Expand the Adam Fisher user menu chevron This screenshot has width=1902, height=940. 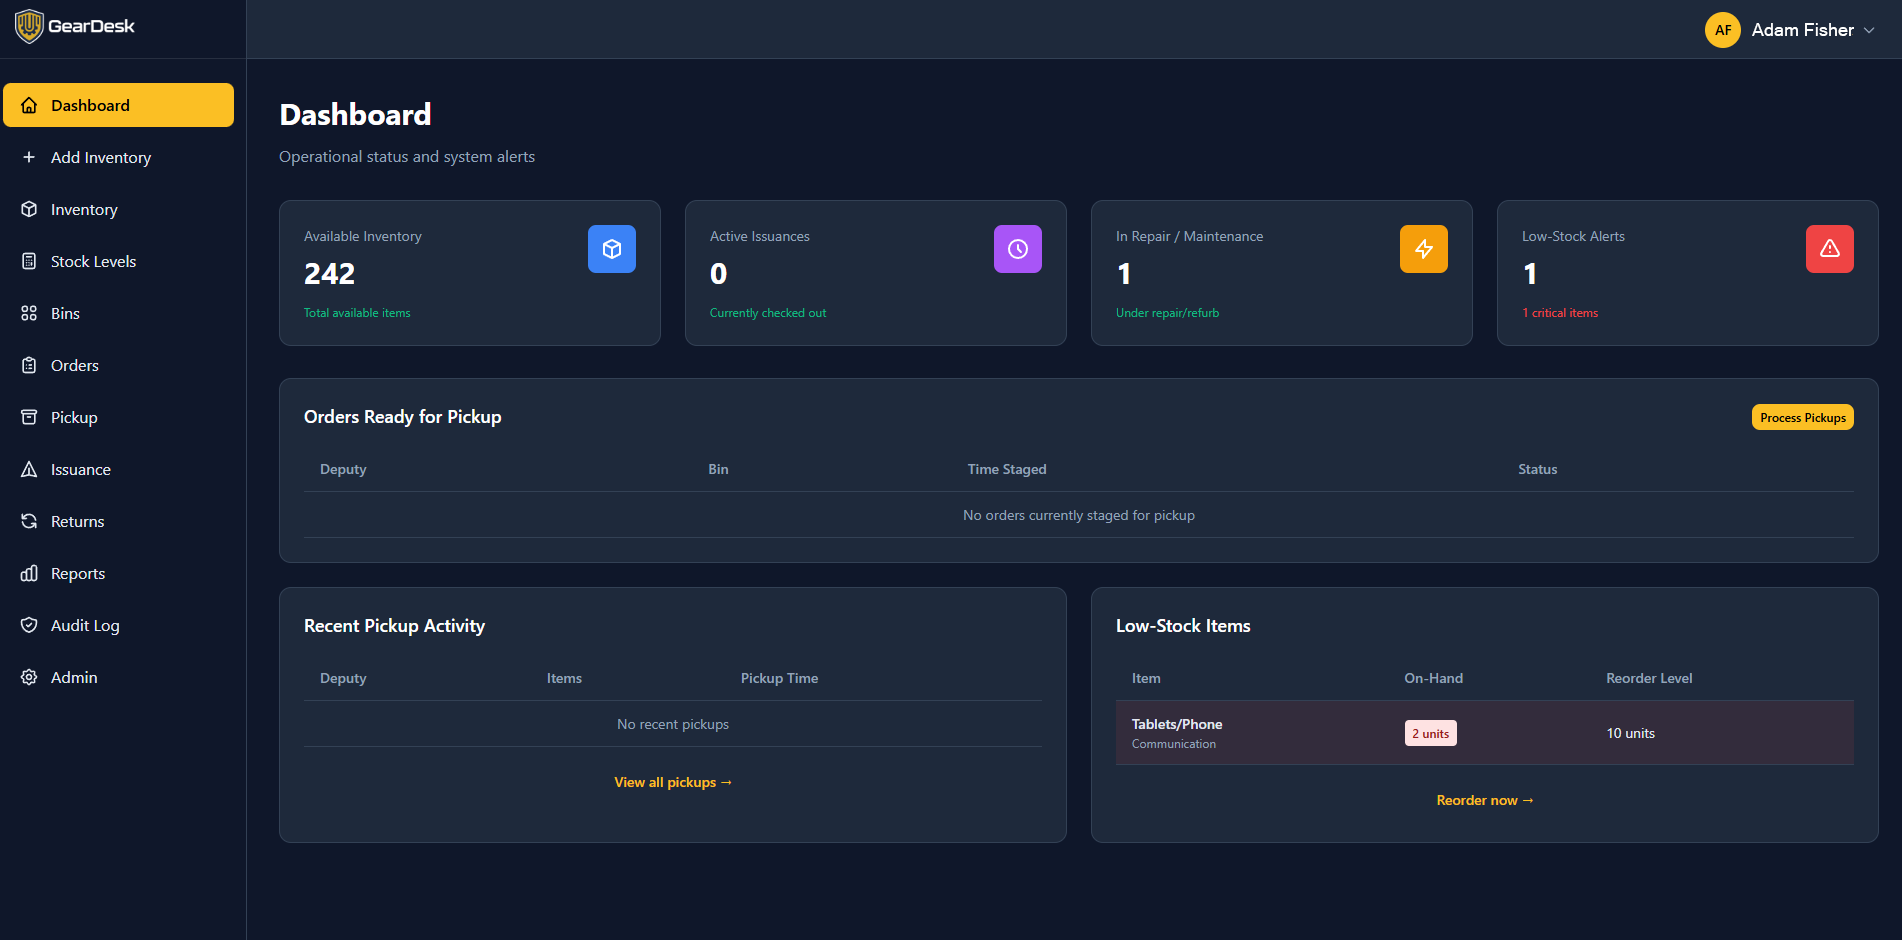1869,30
